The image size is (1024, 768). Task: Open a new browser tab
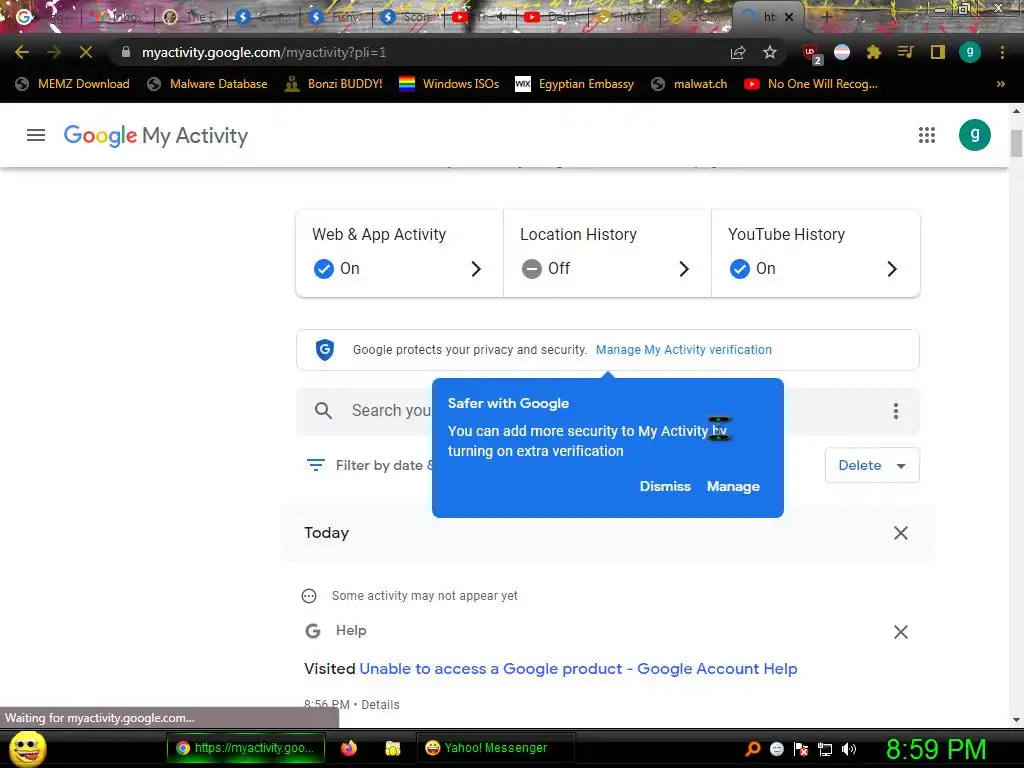click(x=826, y=17)
